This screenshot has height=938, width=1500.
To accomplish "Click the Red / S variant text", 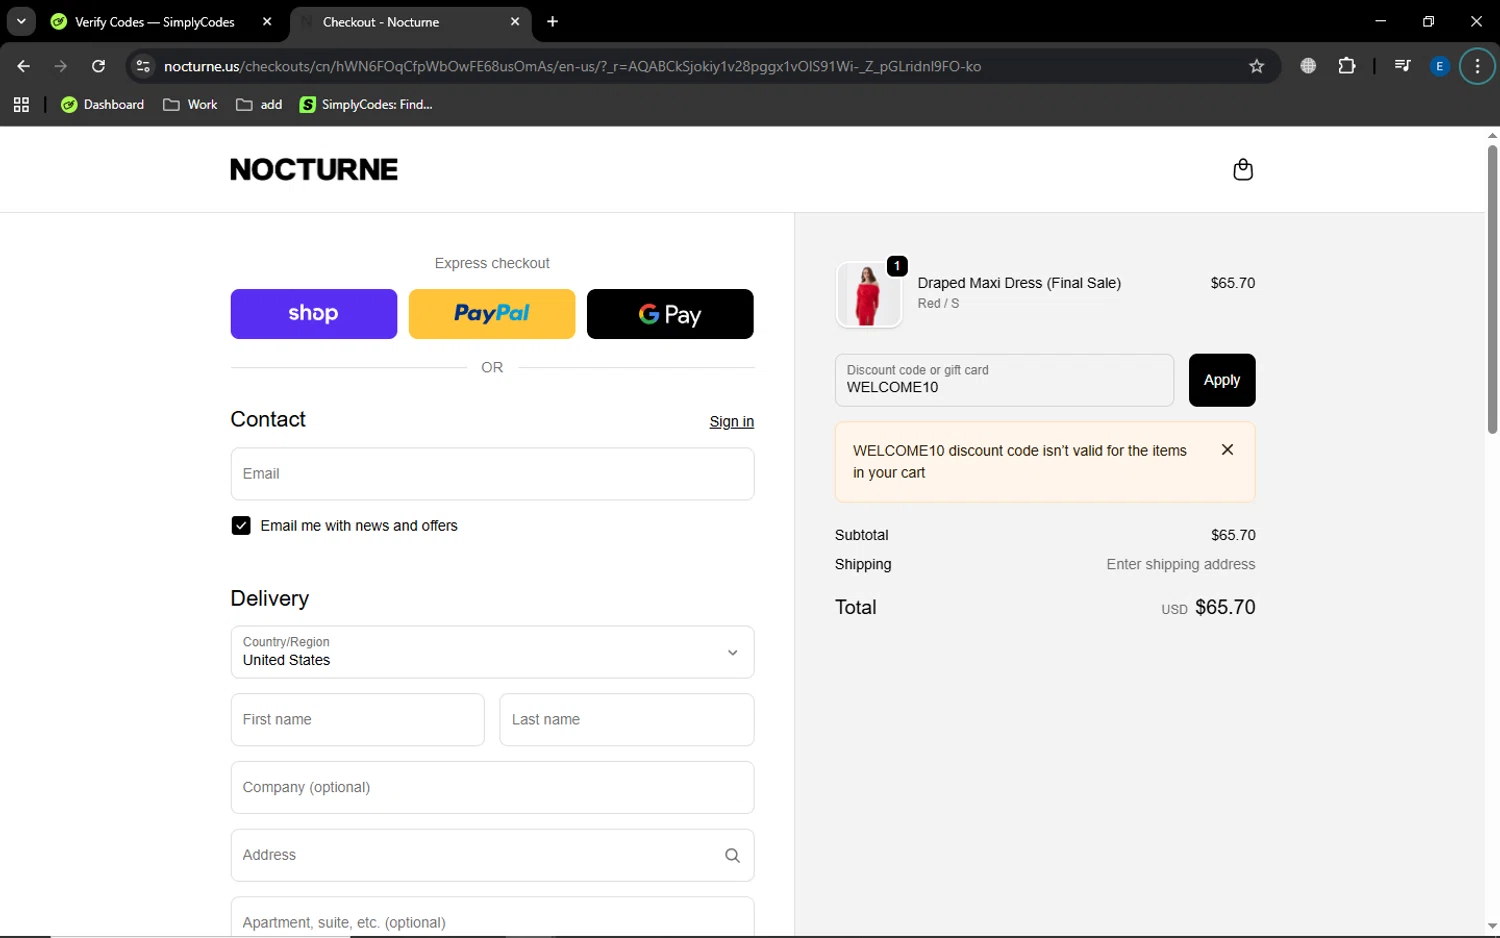I will point(938,303).
